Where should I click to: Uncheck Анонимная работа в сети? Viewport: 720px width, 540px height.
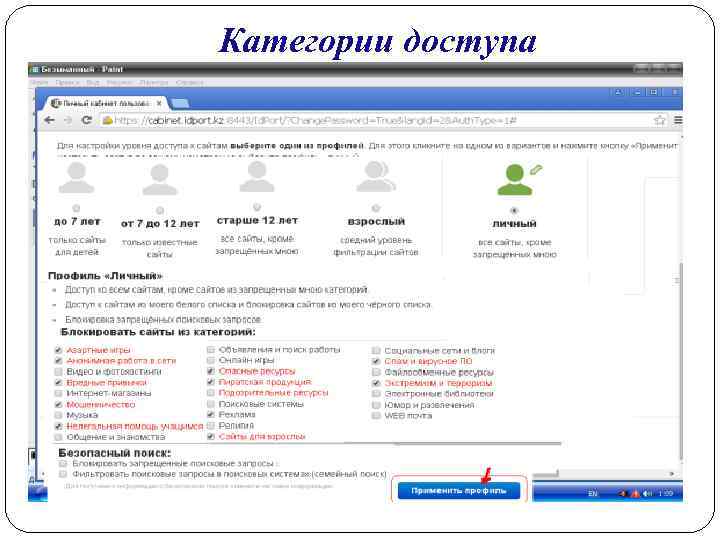[58, 361]
